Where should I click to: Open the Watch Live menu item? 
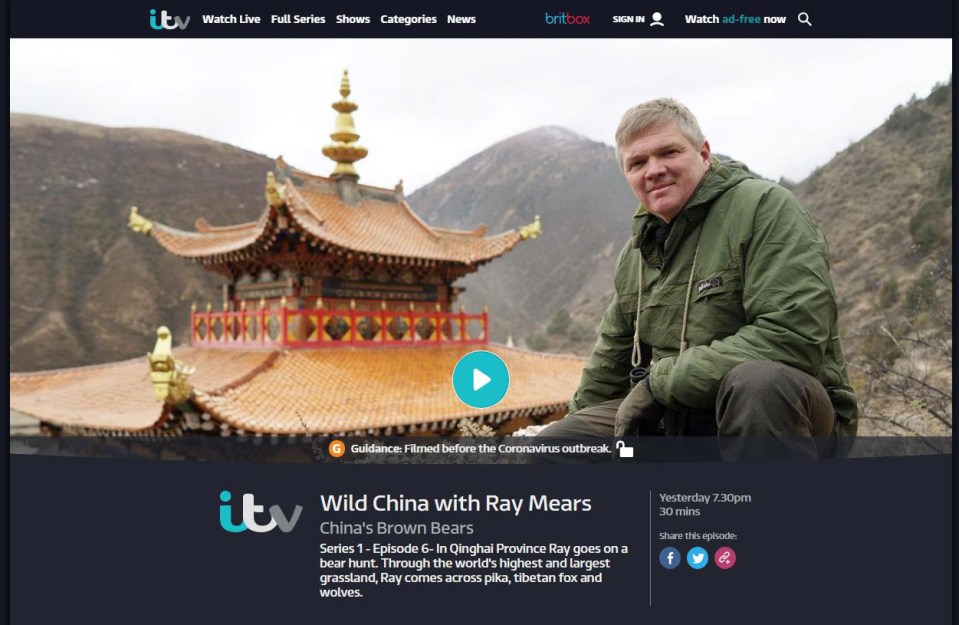[x=231, y=20]
